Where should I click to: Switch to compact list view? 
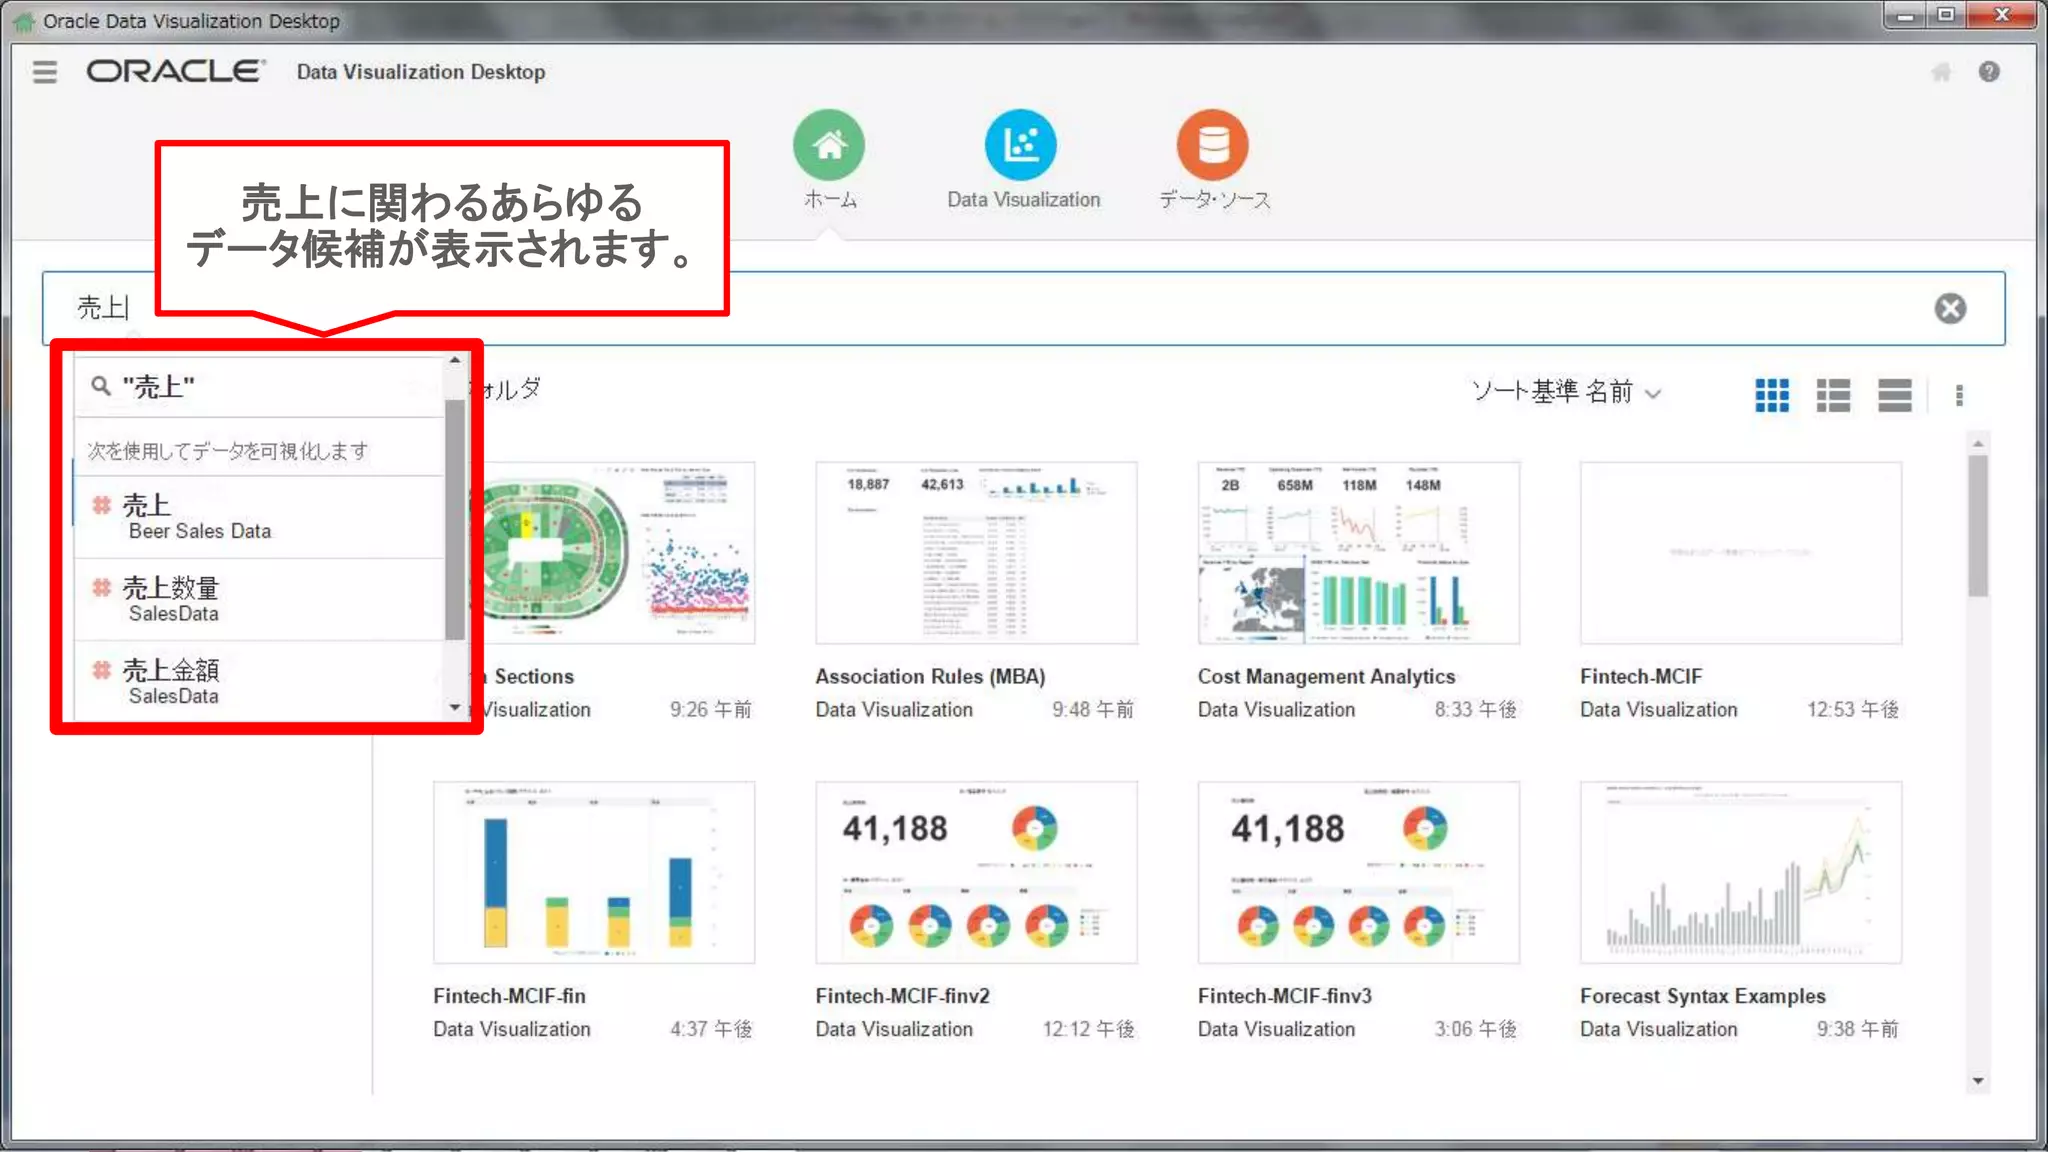coord(1894,395)
